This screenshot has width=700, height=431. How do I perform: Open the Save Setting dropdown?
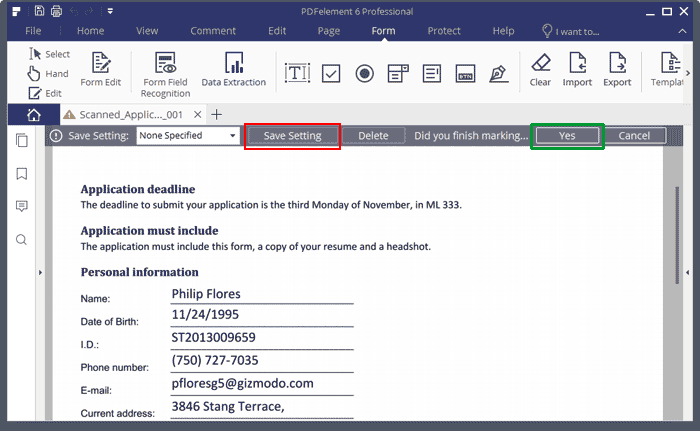coord(188,135)
